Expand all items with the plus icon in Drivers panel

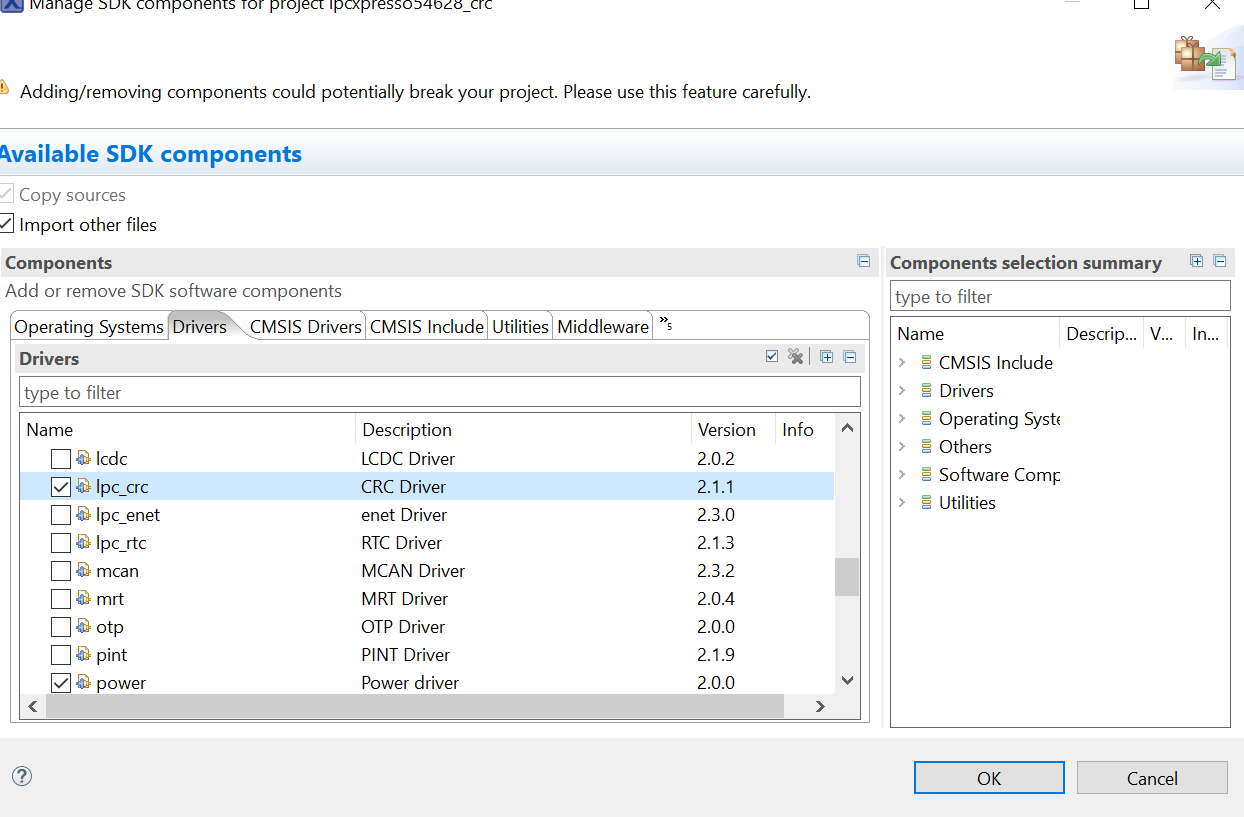point(827,356)
